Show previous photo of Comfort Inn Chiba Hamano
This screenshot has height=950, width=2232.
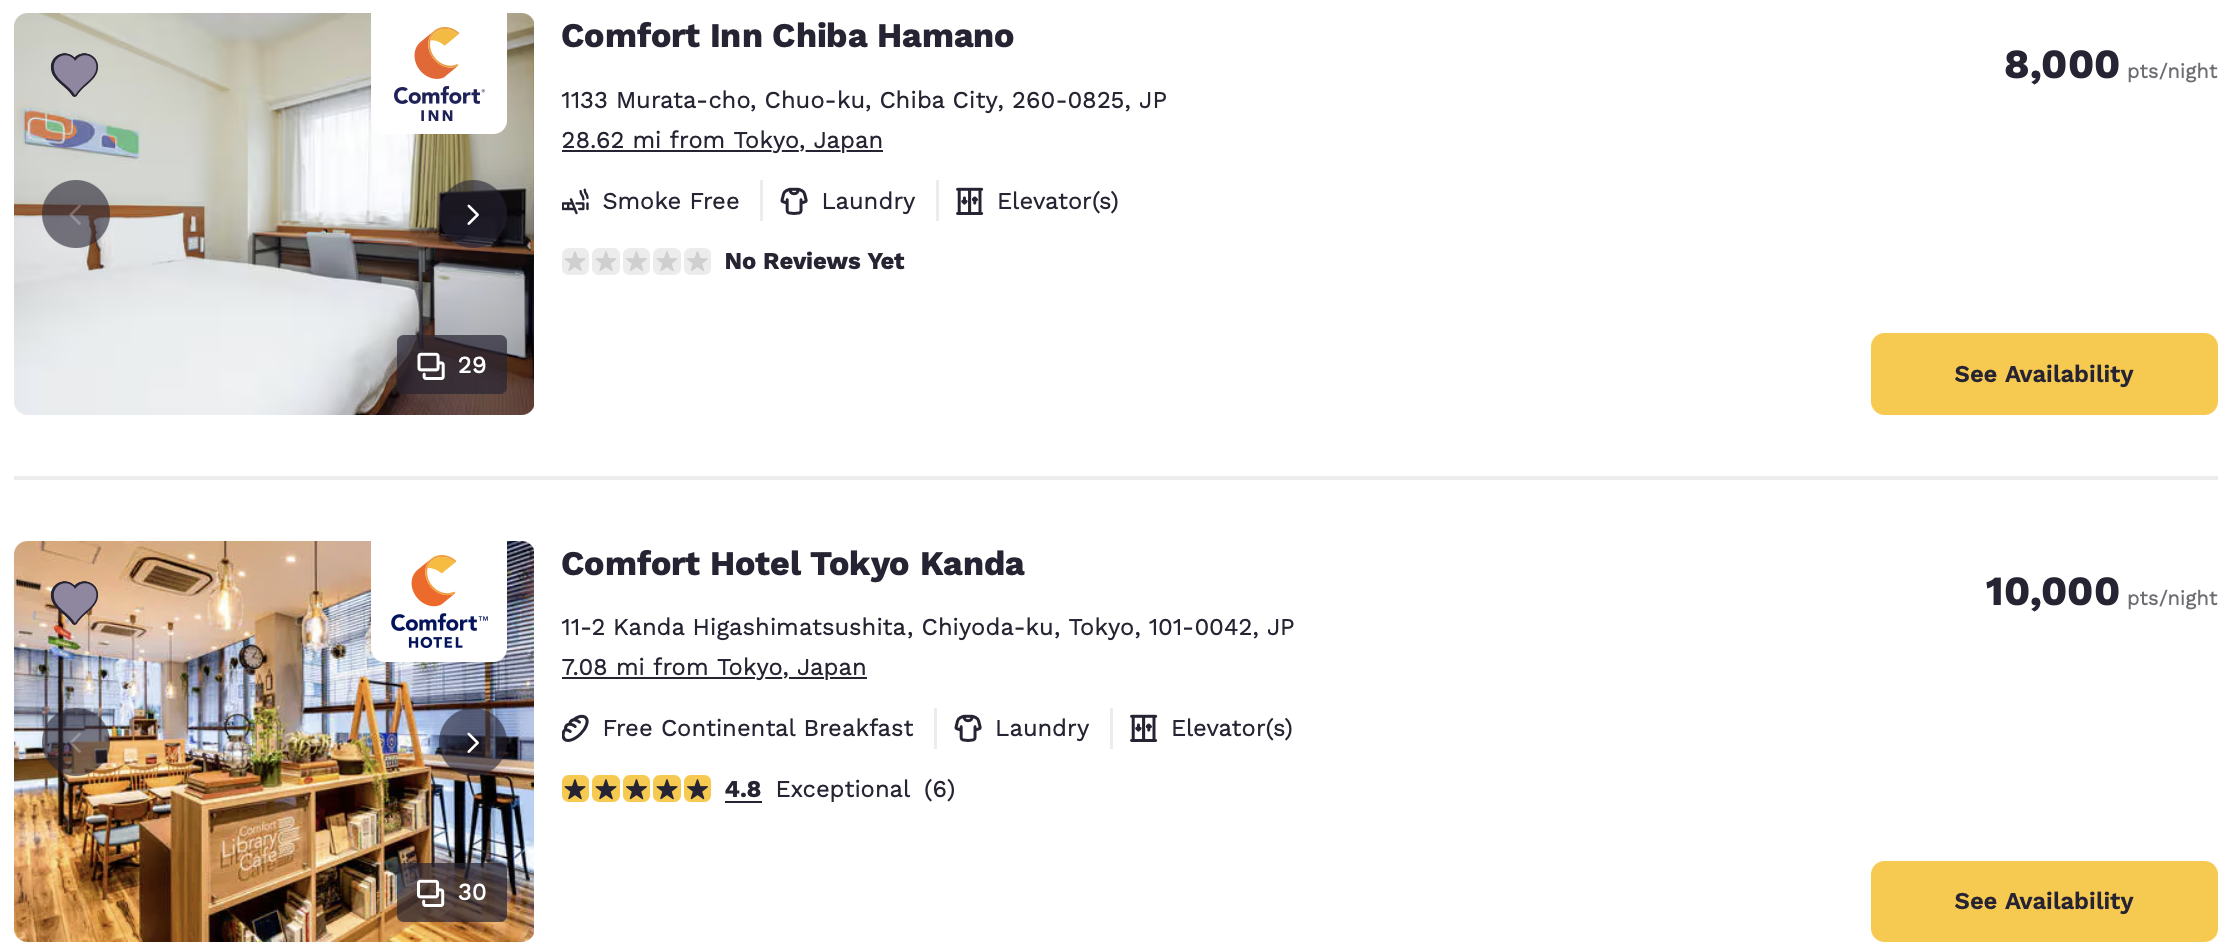pos(76,214)
